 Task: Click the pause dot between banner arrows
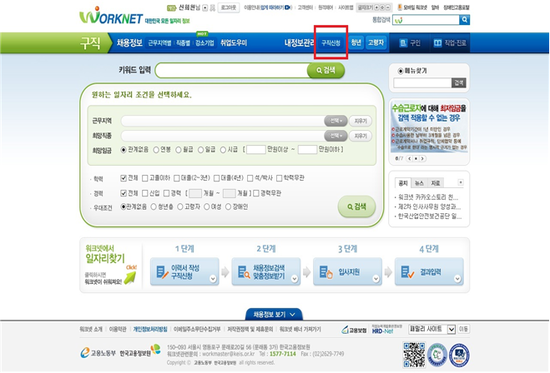pyautogui.click(x=416, y=159)
